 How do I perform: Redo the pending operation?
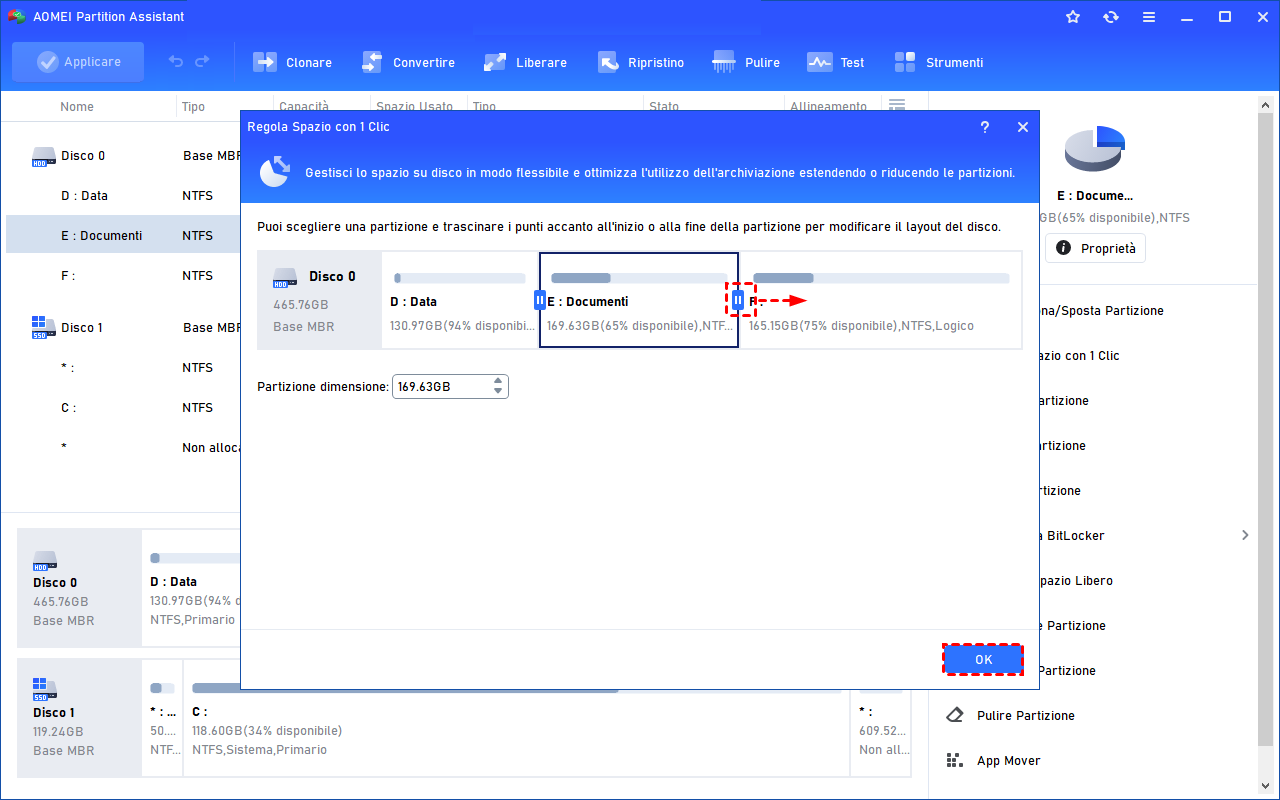tap(203, 62)
